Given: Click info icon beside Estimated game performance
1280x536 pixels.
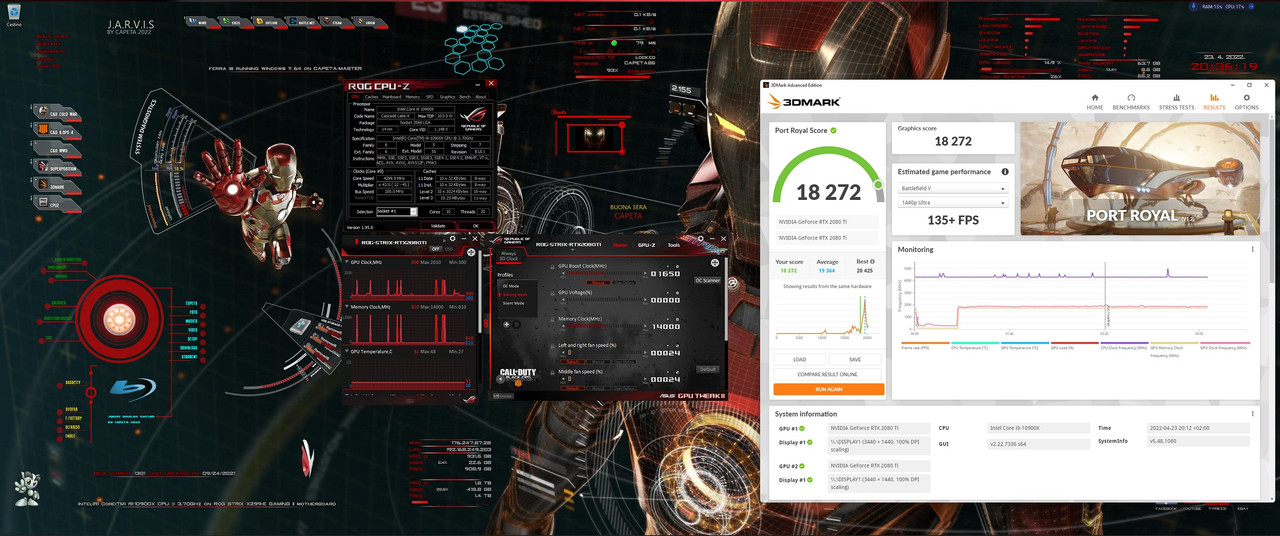Looking at the screenshot, I should click(1005, 172).
